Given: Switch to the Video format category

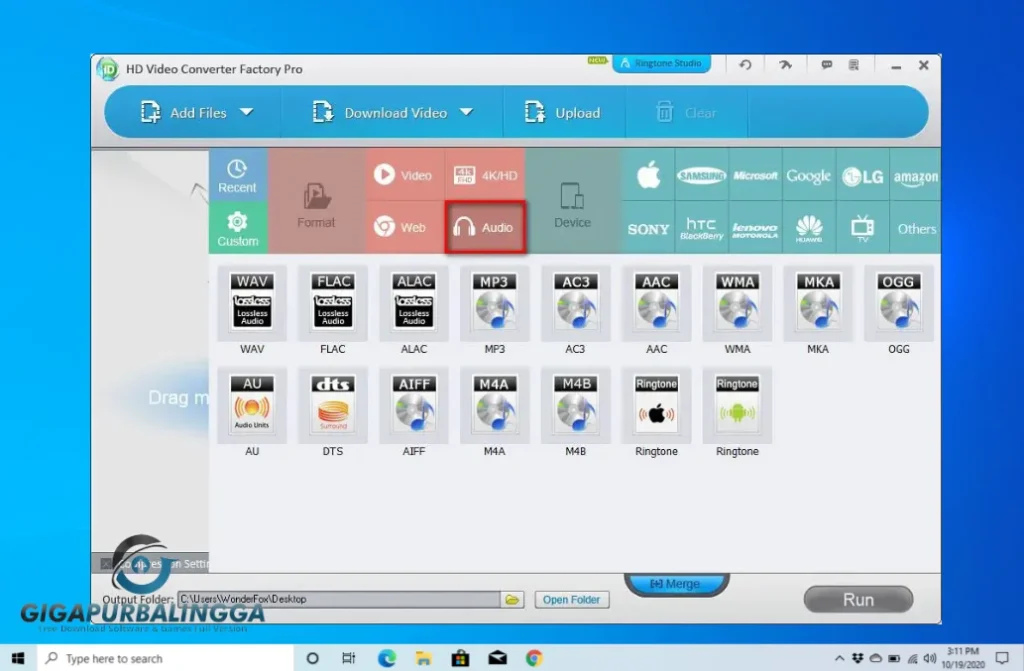Looking at the screenshot, I should click(404, 173).
